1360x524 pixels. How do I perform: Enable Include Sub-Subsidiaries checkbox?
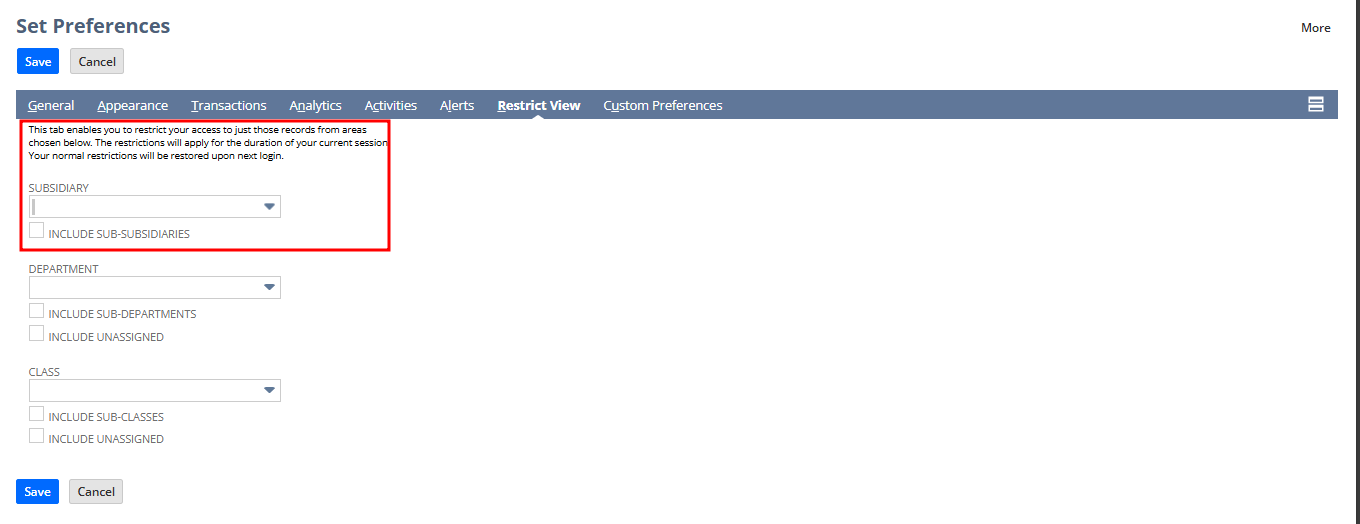(37, 231)
